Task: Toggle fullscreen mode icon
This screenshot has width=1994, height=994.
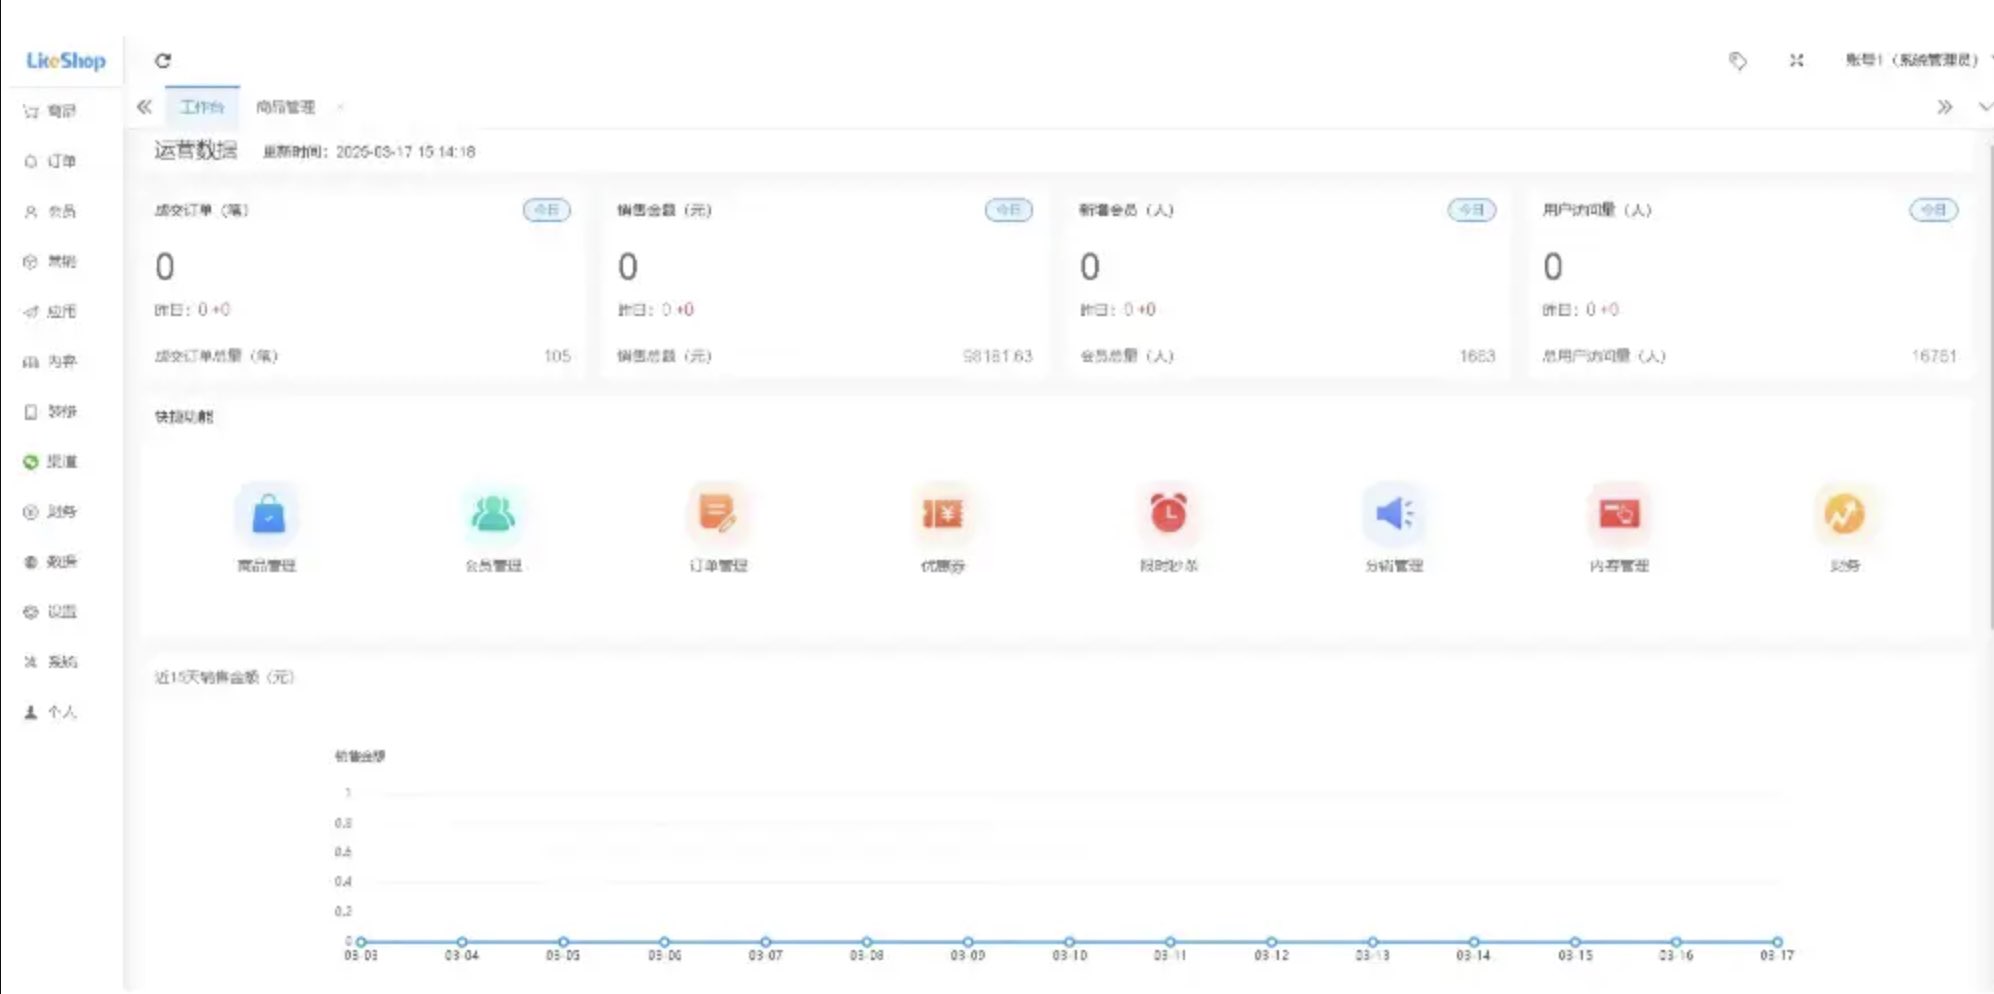Action: pyautogui.click(x=1796, y=61)
